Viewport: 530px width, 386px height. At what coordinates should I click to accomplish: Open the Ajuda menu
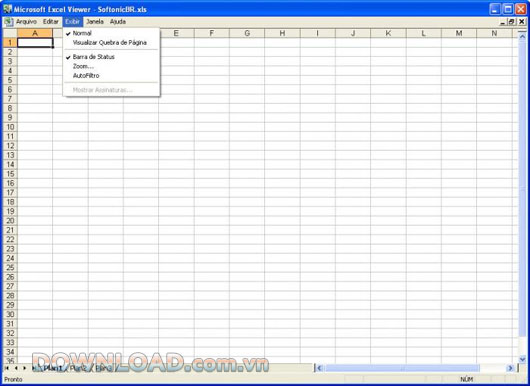click(118, 22)
